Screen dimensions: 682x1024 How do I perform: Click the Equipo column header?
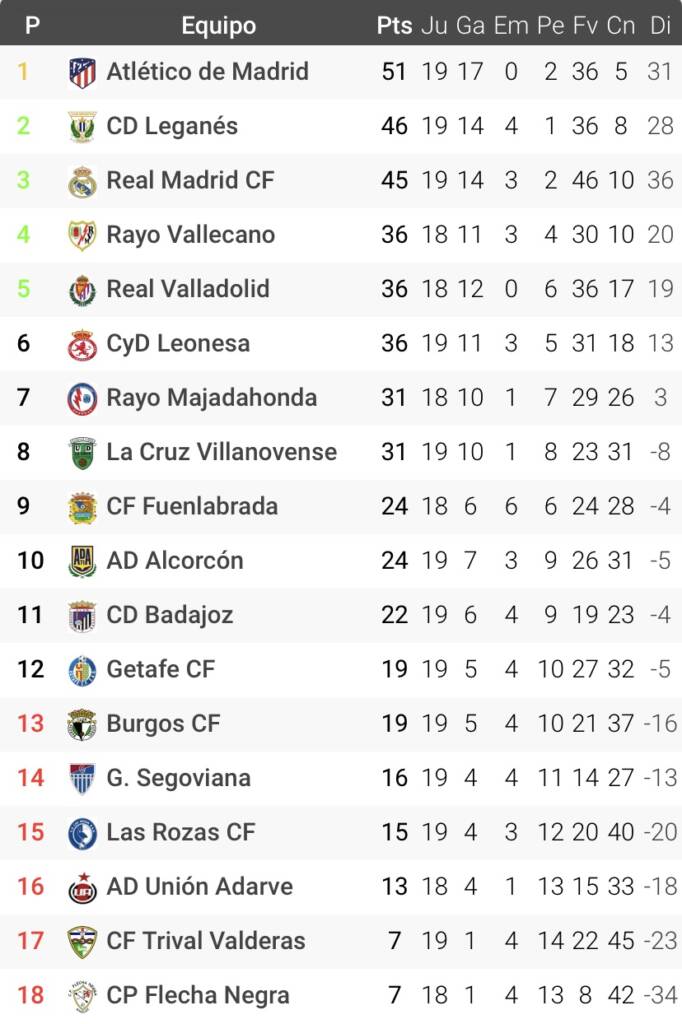(218, 26)
